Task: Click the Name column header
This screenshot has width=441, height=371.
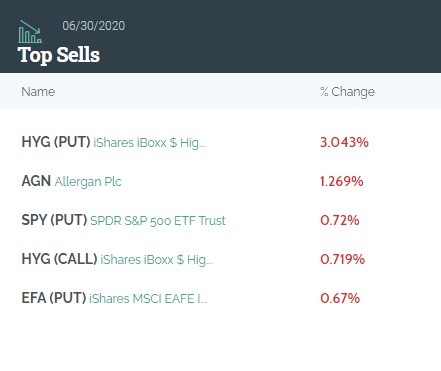Action: tap(38, 92)
